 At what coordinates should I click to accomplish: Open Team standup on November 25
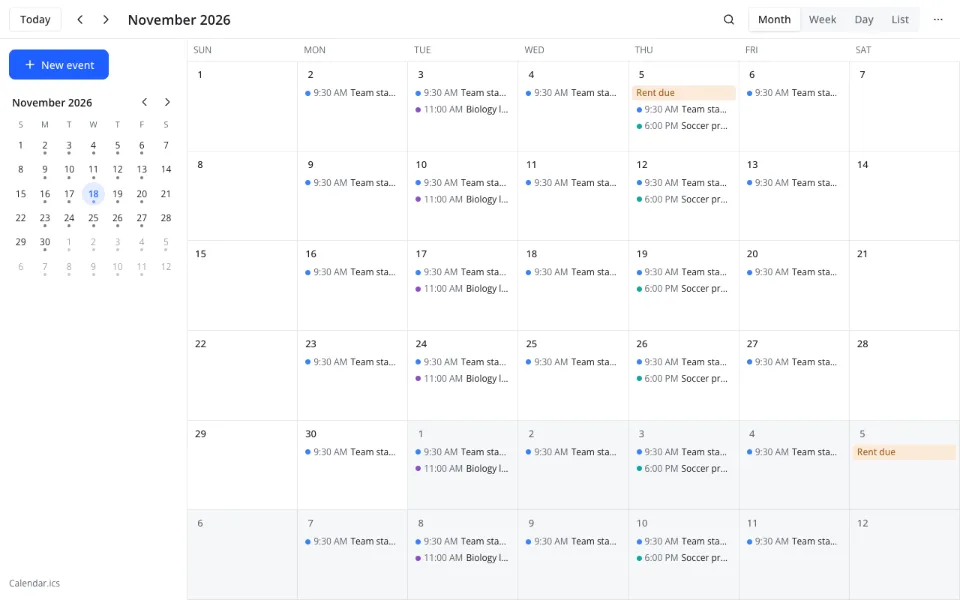point(572,362)
